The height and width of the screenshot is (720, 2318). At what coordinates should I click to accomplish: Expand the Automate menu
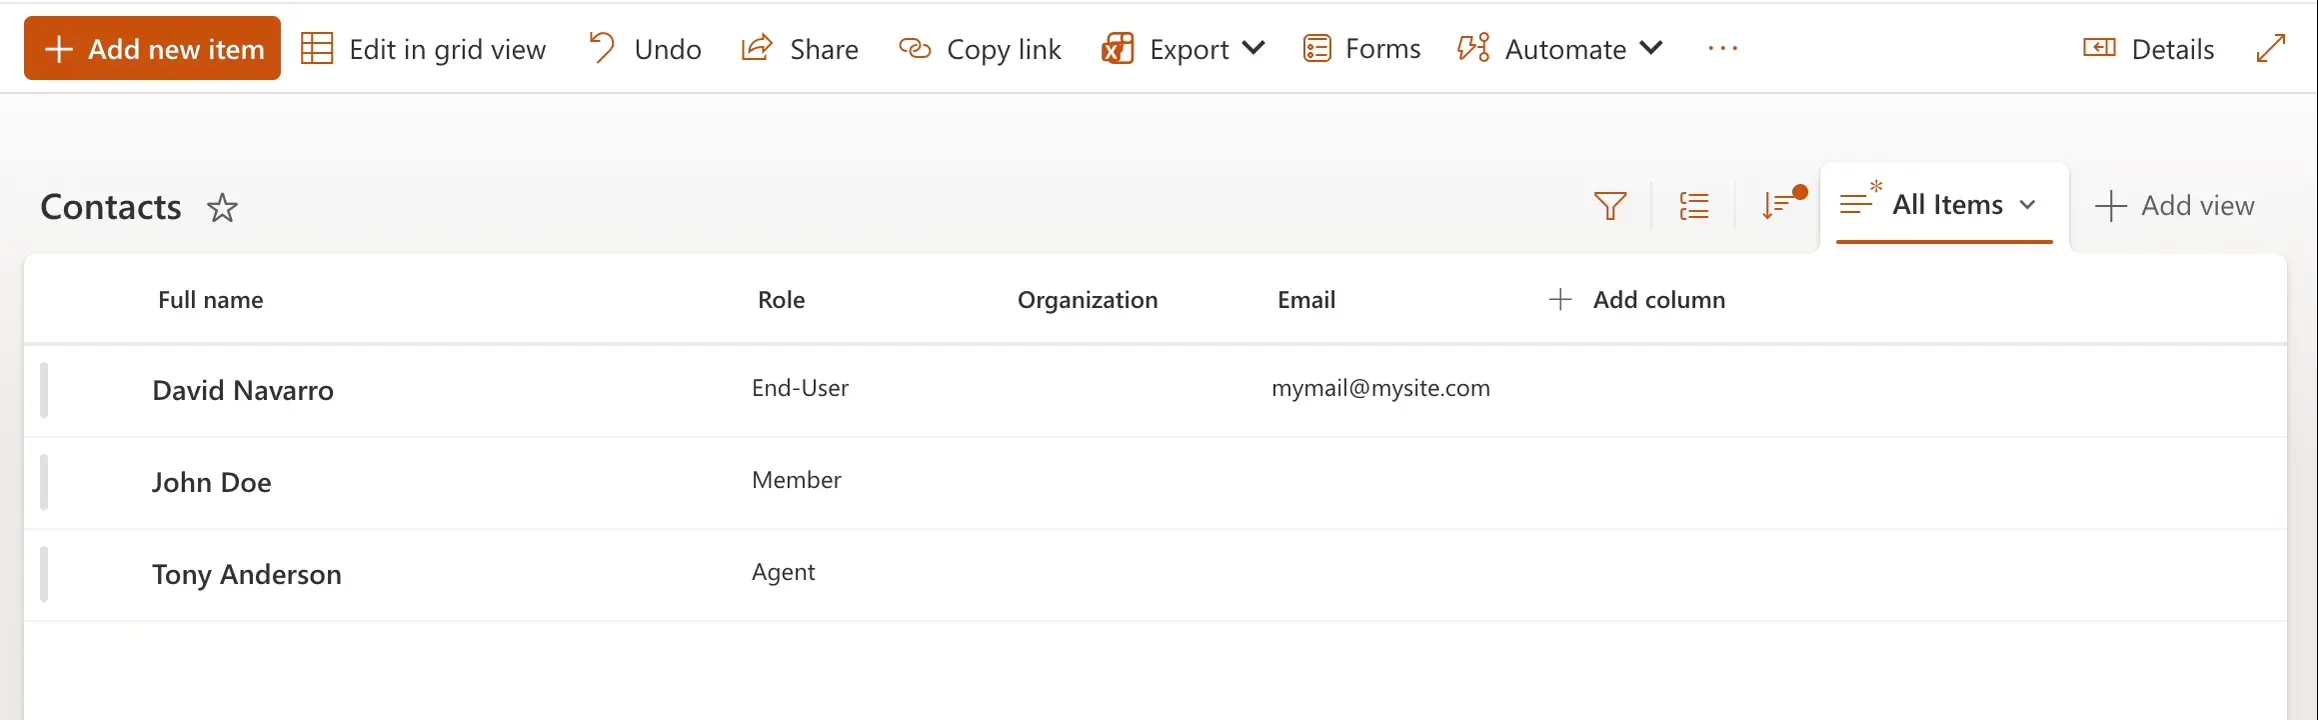tap(1560, 49)
